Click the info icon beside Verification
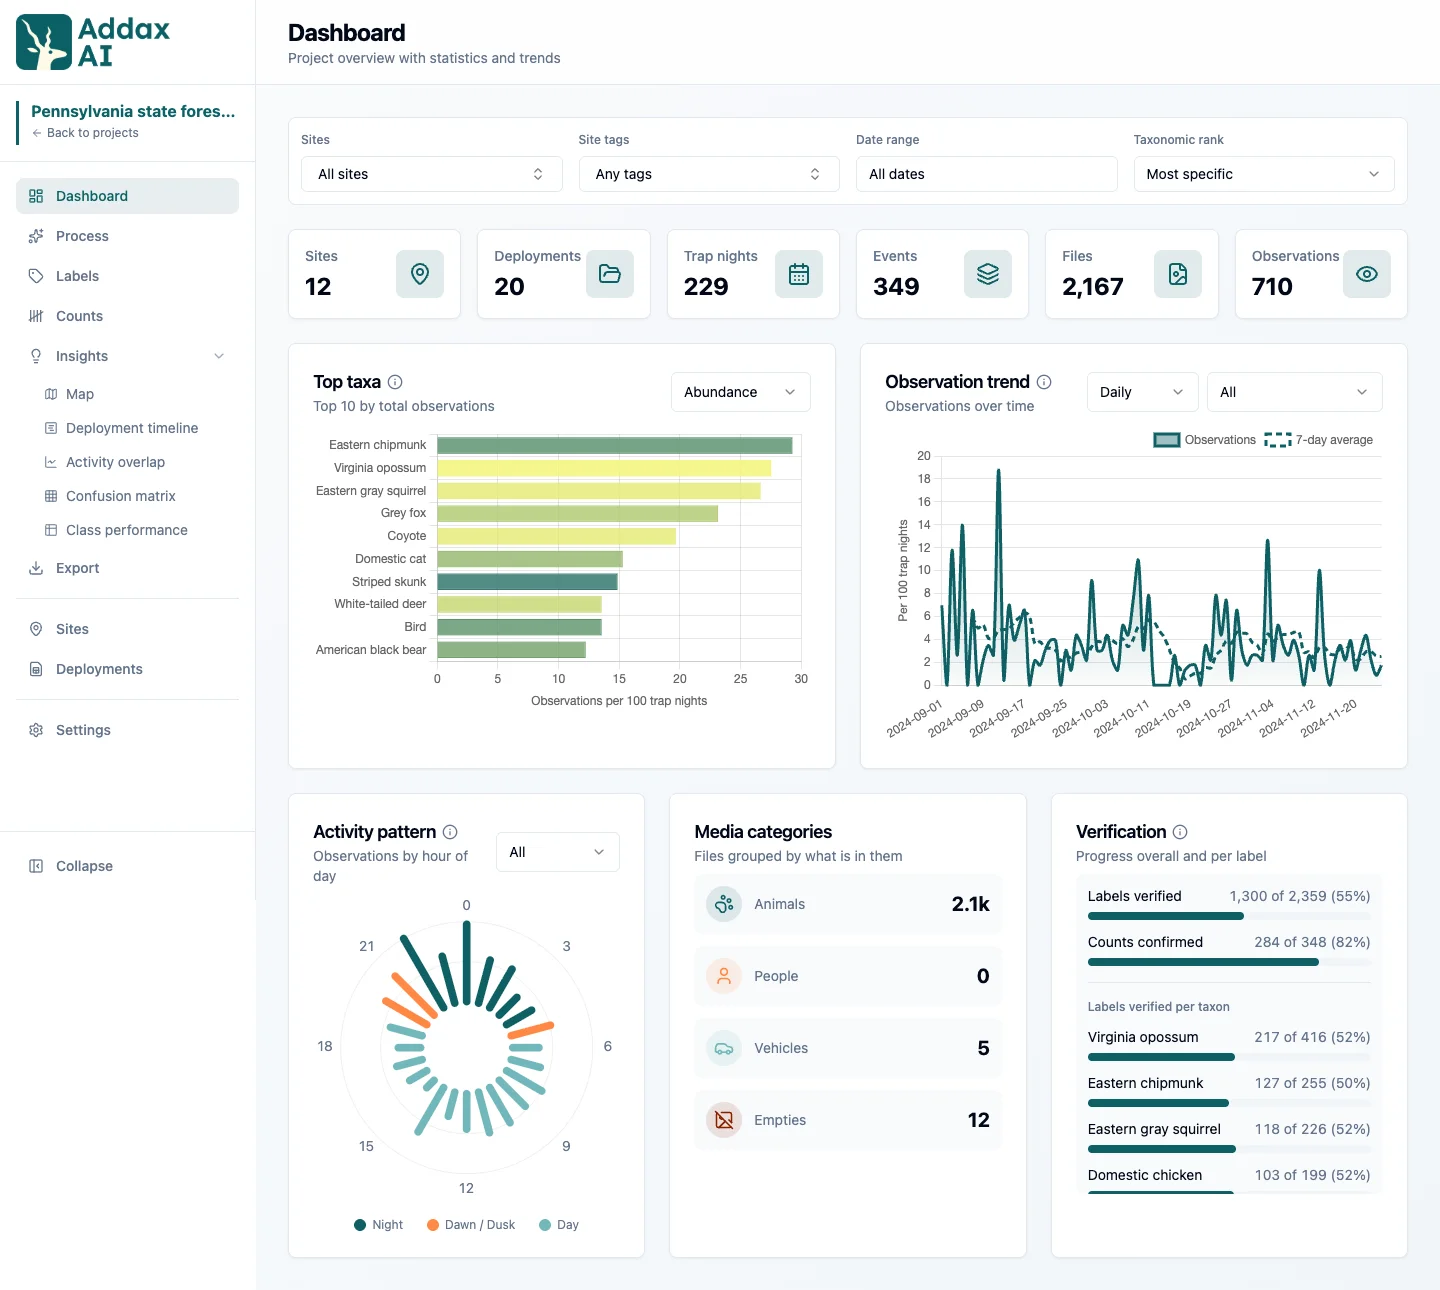Viewport: 1440px width, 1290px height. coord(1180,832)
